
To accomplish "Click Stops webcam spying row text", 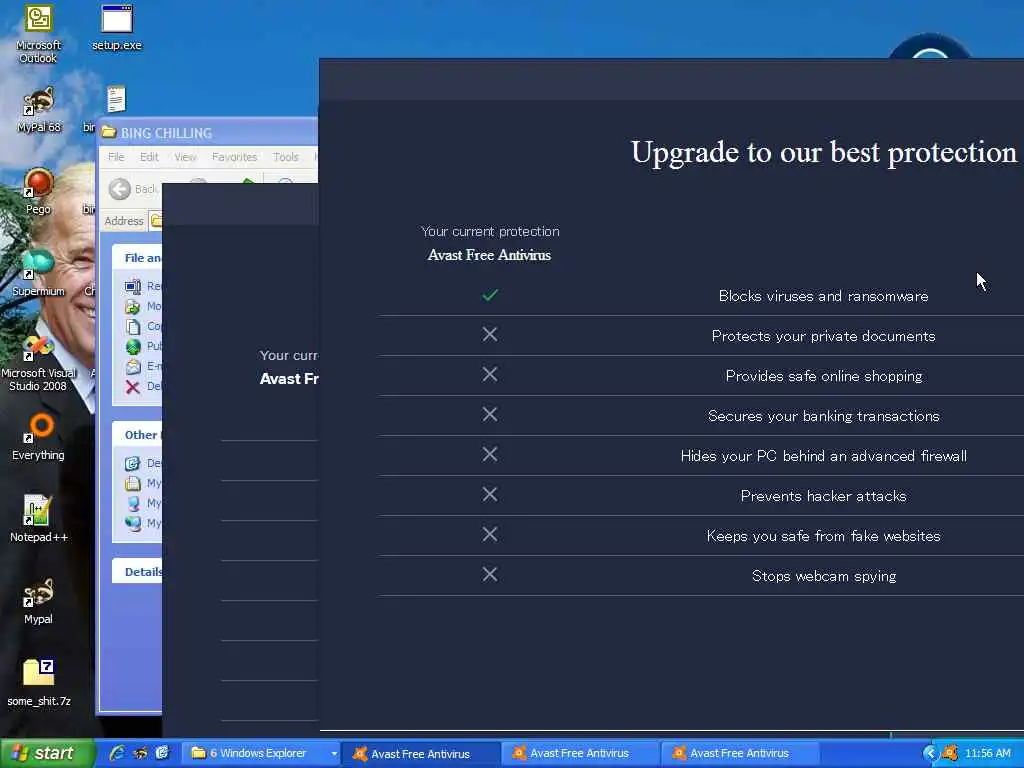I will [824, 576].
